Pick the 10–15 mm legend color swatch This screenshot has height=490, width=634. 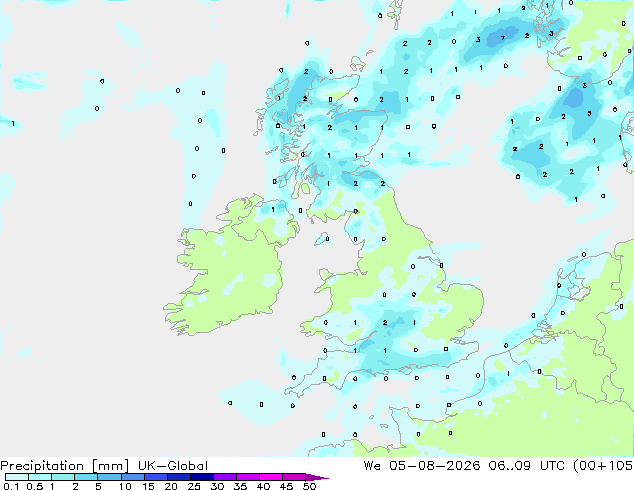click(x=133, y=477)
